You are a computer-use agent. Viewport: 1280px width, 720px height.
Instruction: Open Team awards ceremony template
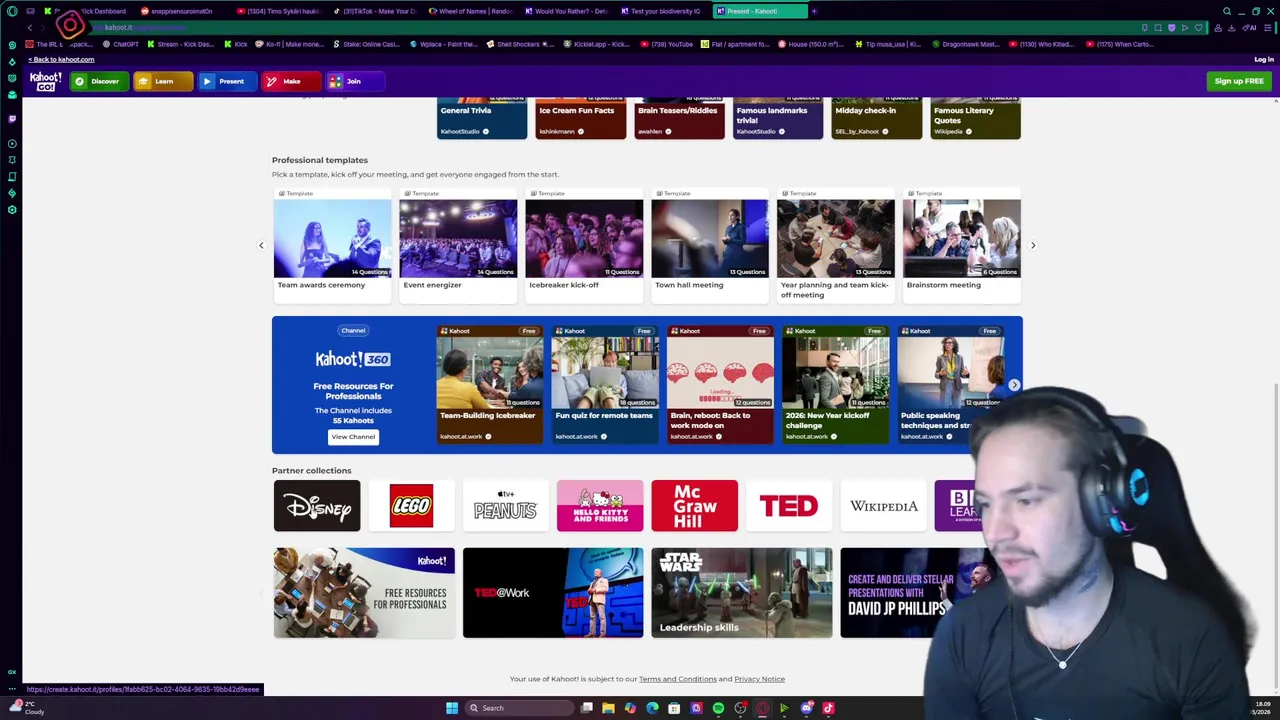pos(332,245)
